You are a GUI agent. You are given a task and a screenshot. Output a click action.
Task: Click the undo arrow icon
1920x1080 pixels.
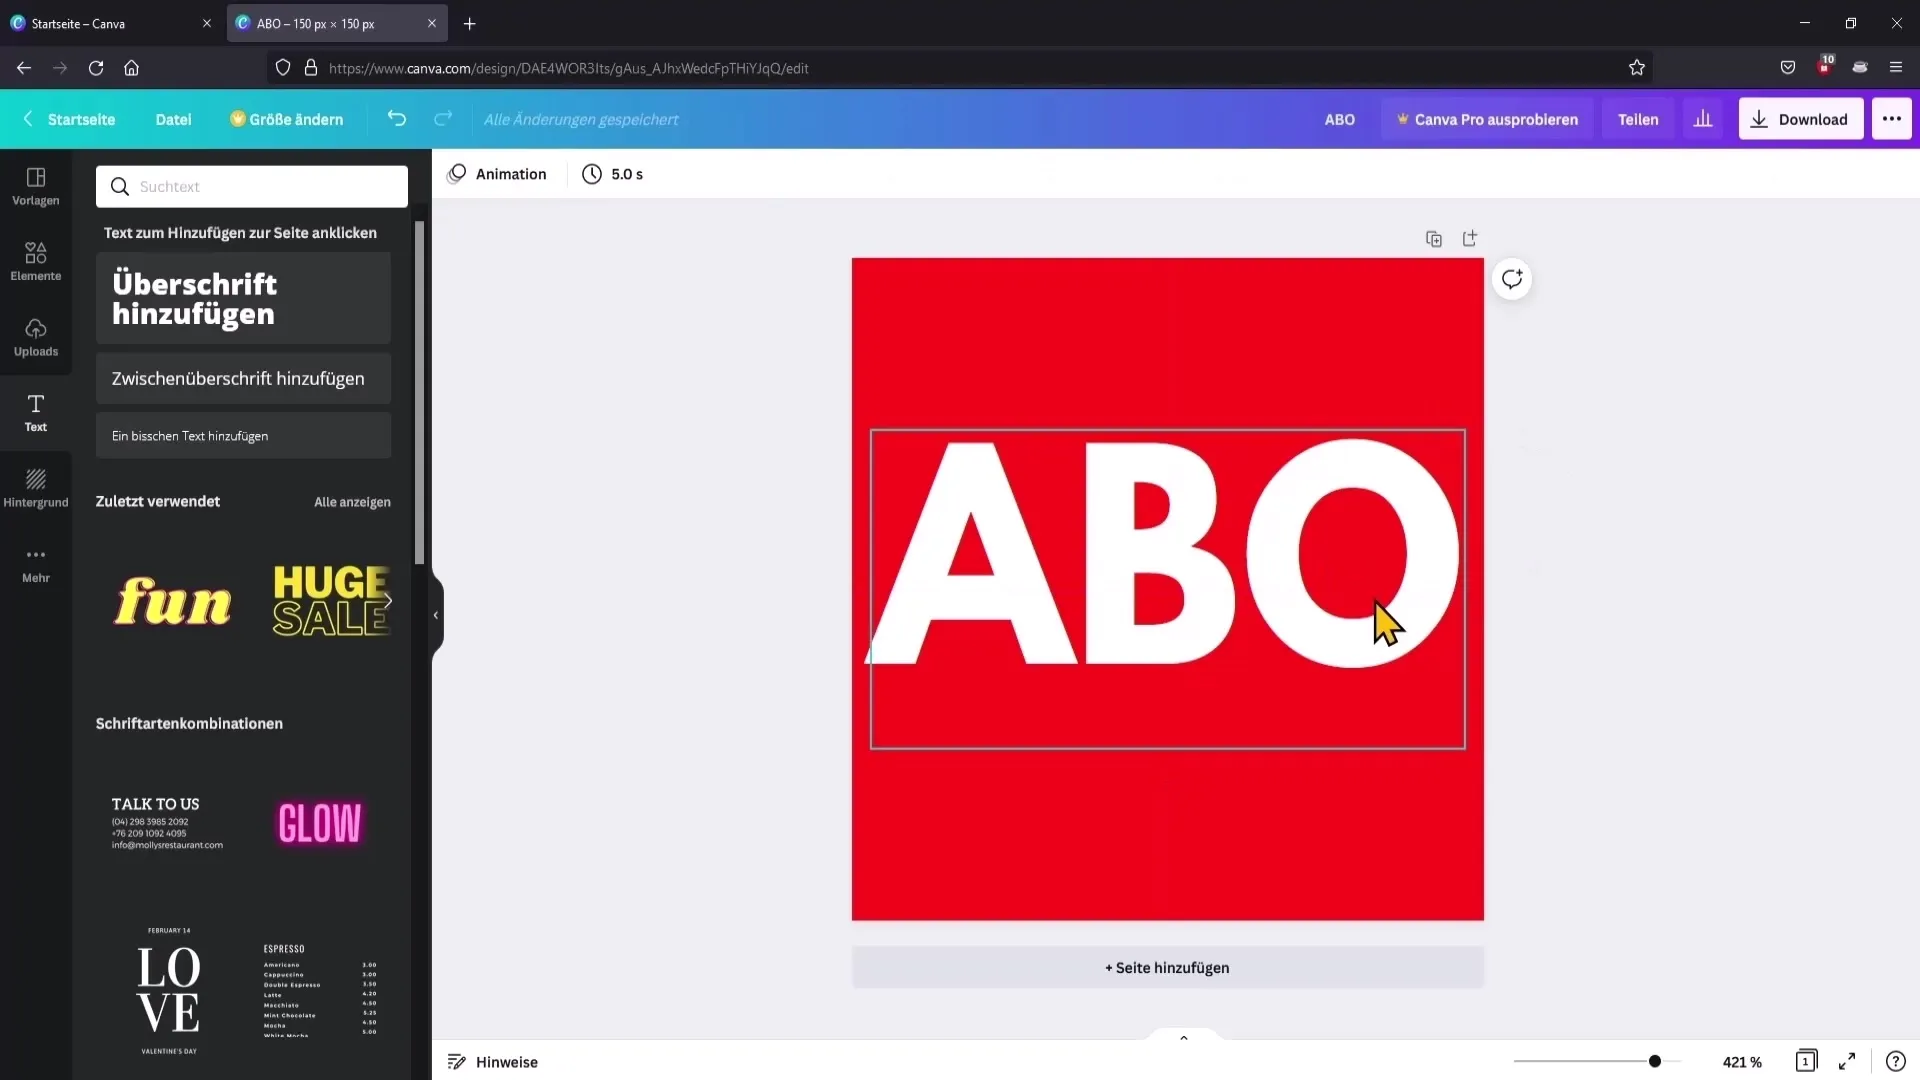[397, 119]
